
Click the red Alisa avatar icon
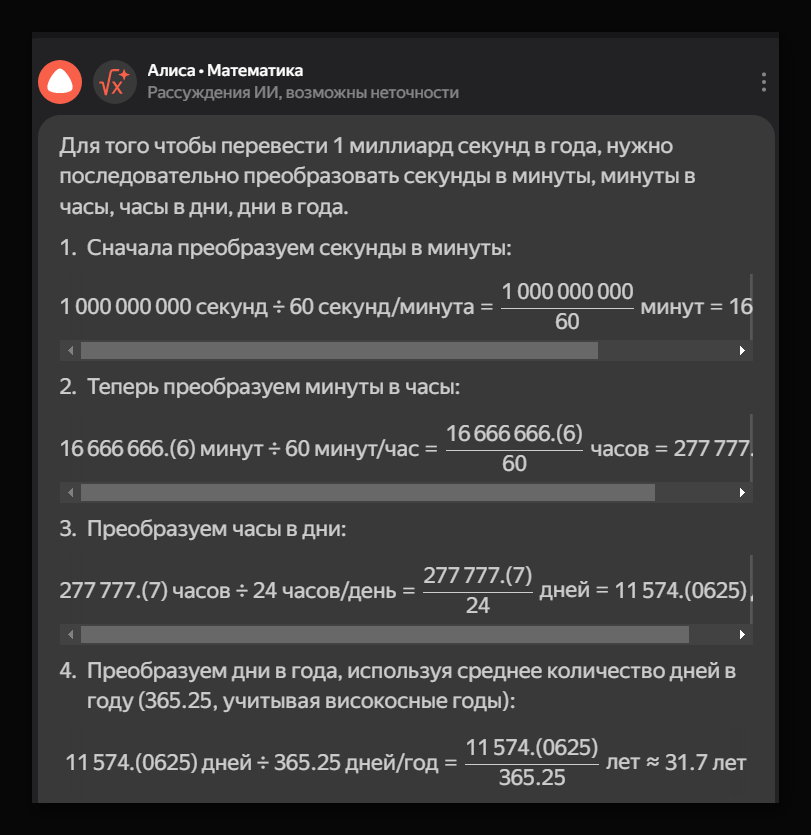pos(59,82)
